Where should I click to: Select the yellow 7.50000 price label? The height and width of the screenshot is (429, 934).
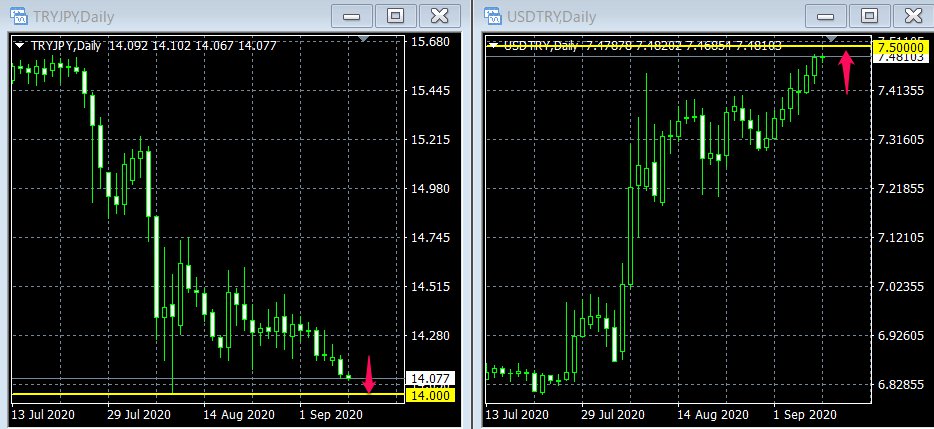pos(899,47)
